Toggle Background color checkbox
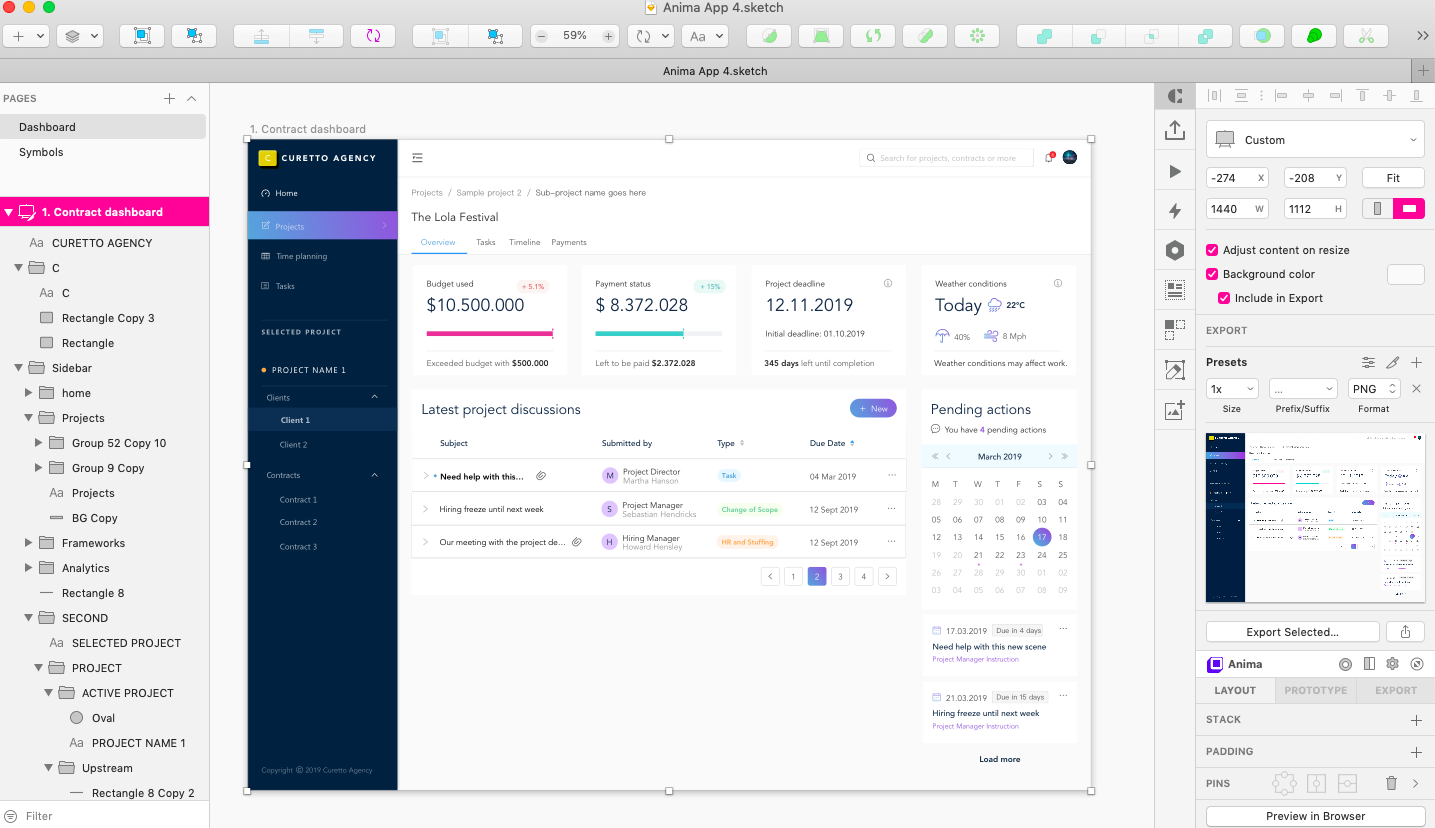This screenshot has height=828, width=1435. tap(1213, 274)
